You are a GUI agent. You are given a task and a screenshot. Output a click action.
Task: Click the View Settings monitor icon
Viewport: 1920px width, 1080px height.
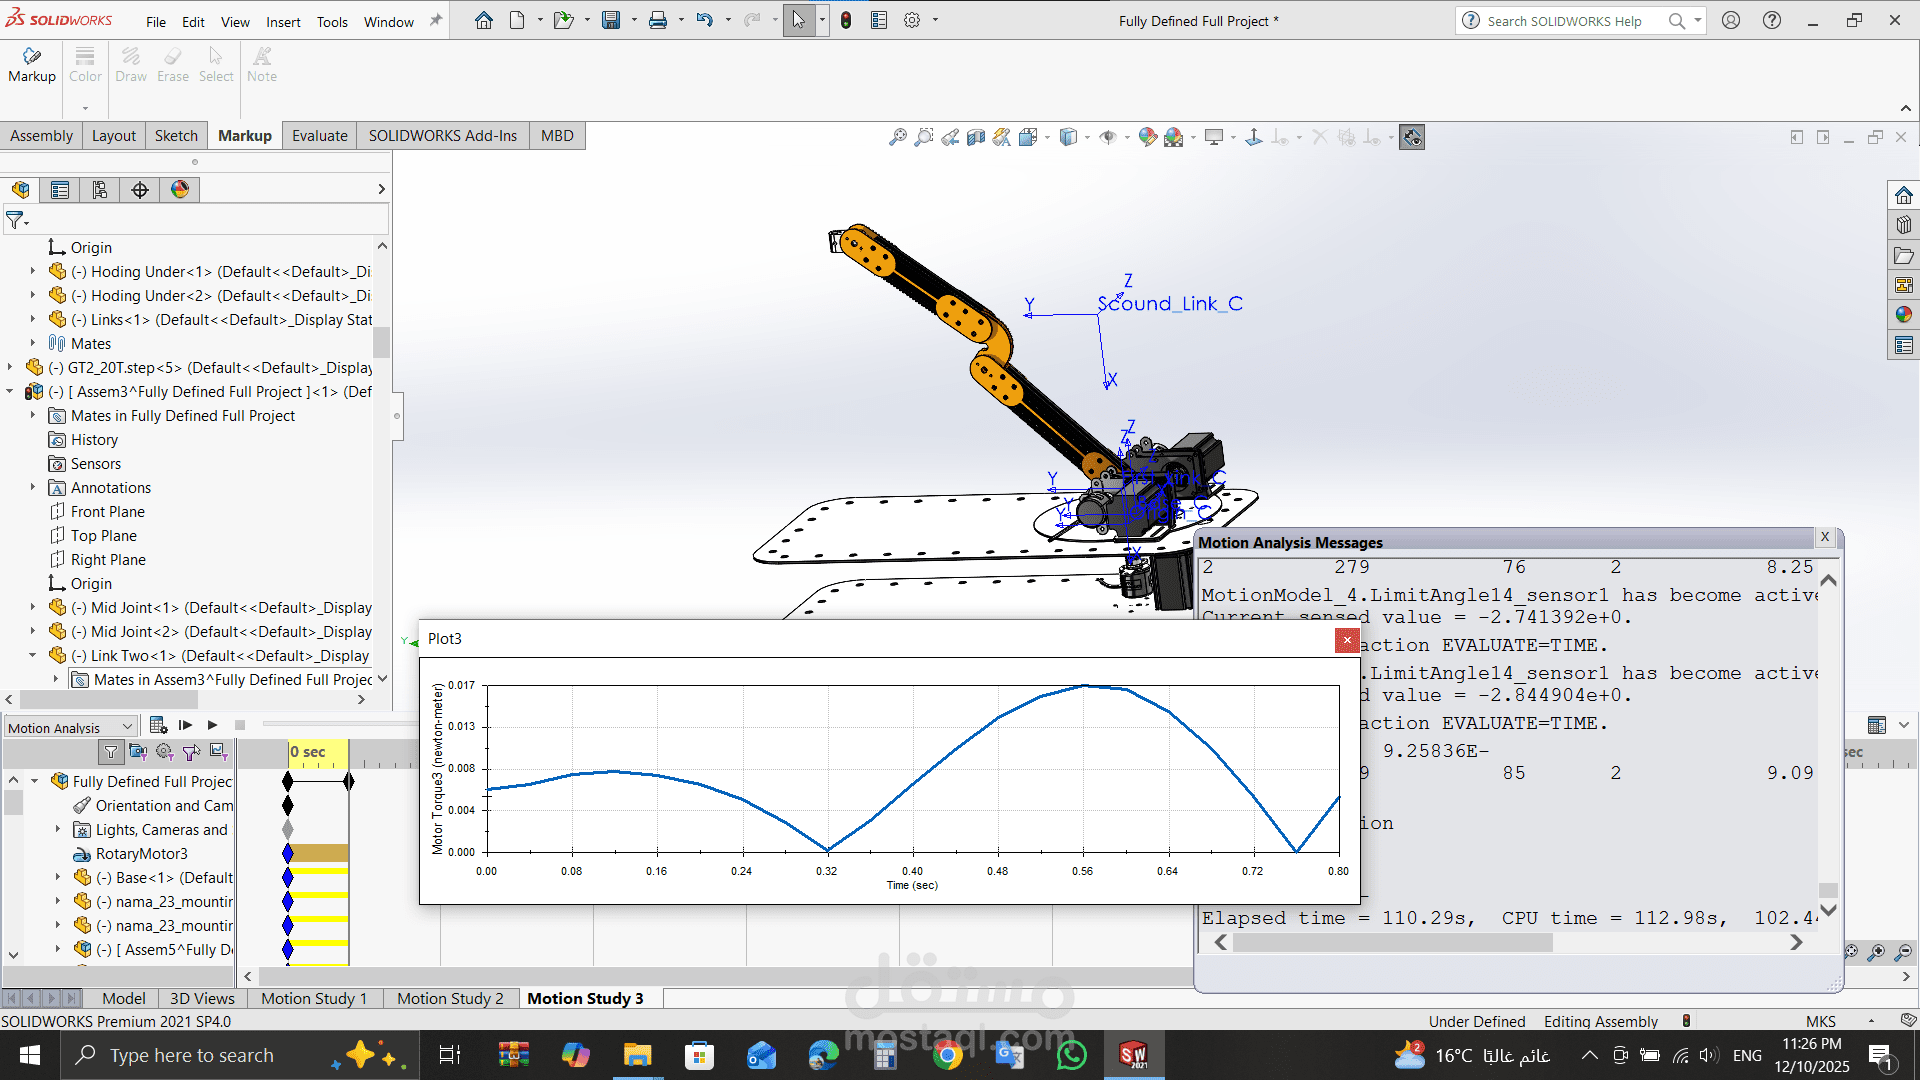pos(1214,137)
